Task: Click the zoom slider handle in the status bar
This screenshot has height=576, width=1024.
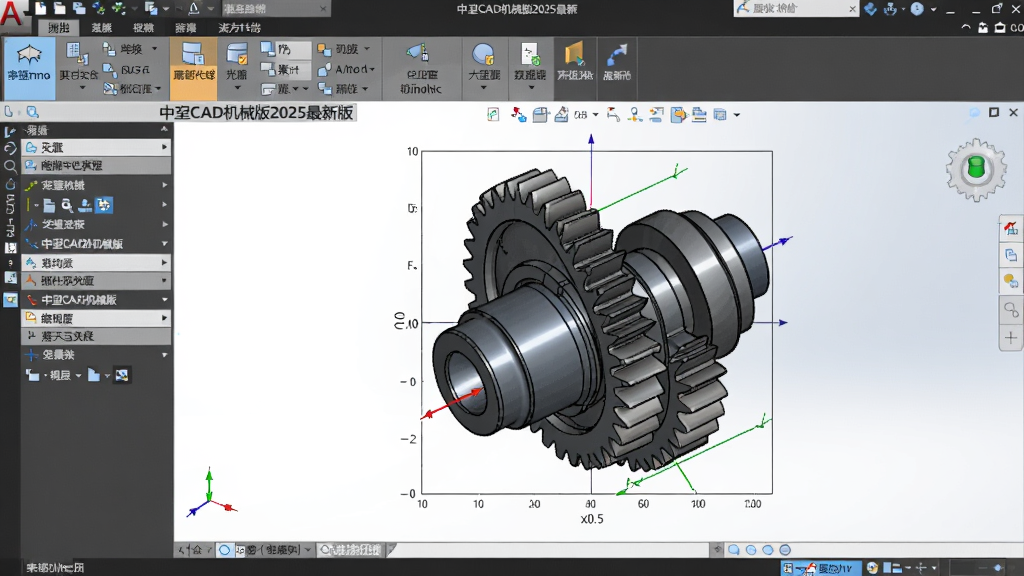Action: pyautogui.click(x=998, y=568)
